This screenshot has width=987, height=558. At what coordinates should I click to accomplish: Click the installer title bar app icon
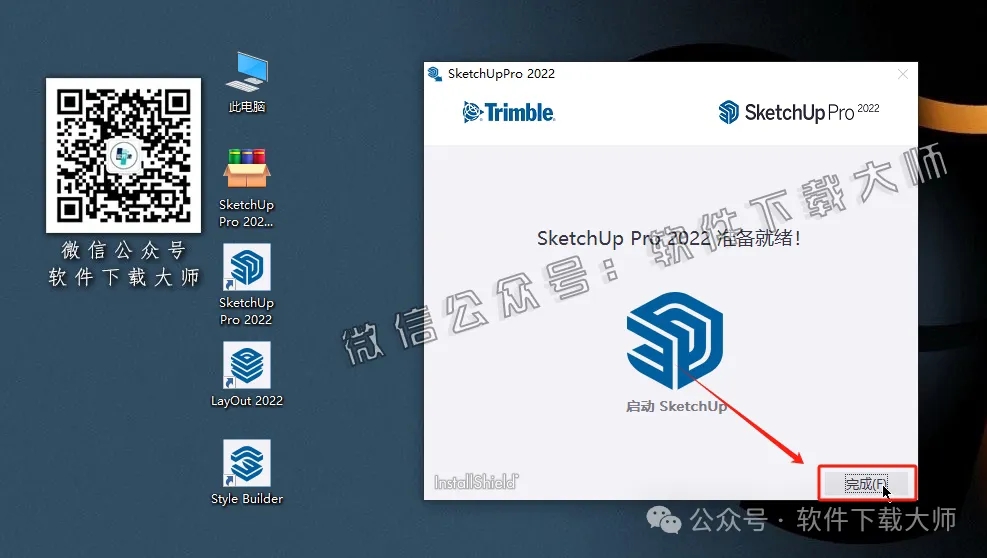pyautogui.click(x=434, y=74)
